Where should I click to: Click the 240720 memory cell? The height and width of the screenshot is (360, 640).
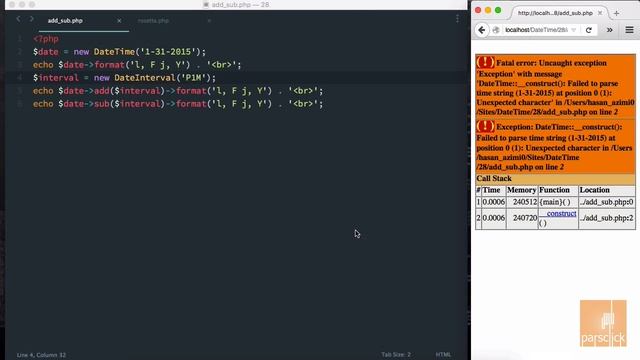522,218
